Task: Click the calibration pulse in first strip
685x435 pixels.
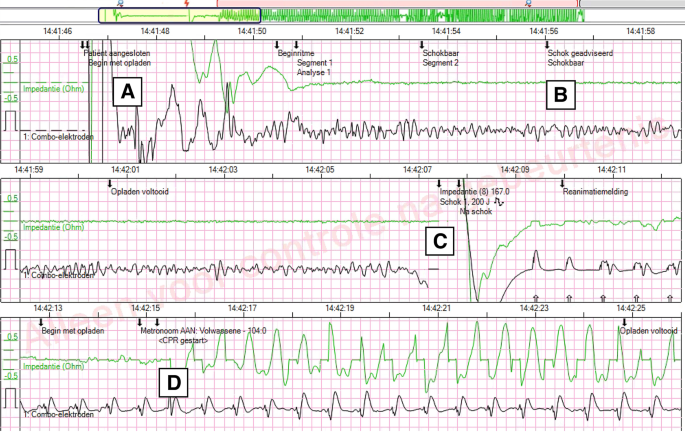Action: [x=10, y=121]
